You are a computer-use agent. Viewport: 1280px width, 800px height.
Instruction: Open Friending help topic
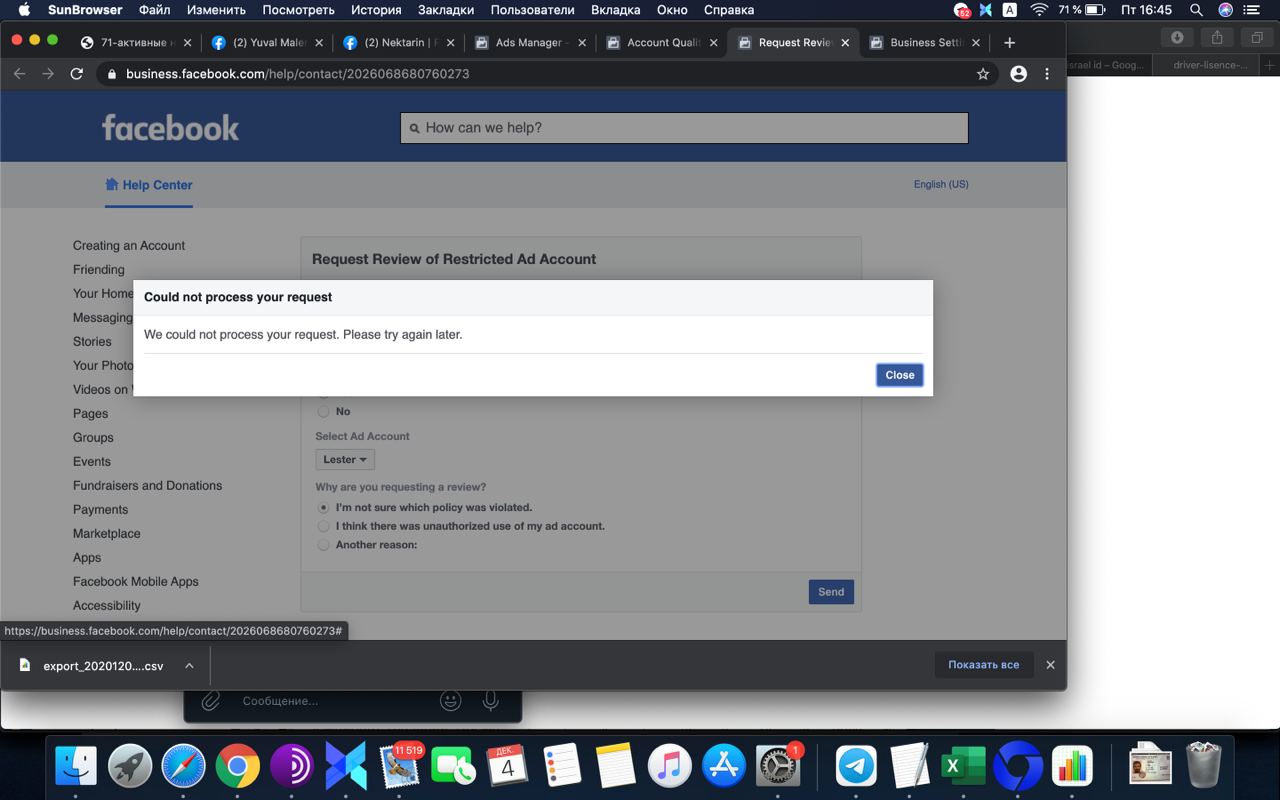coord(99,269)
